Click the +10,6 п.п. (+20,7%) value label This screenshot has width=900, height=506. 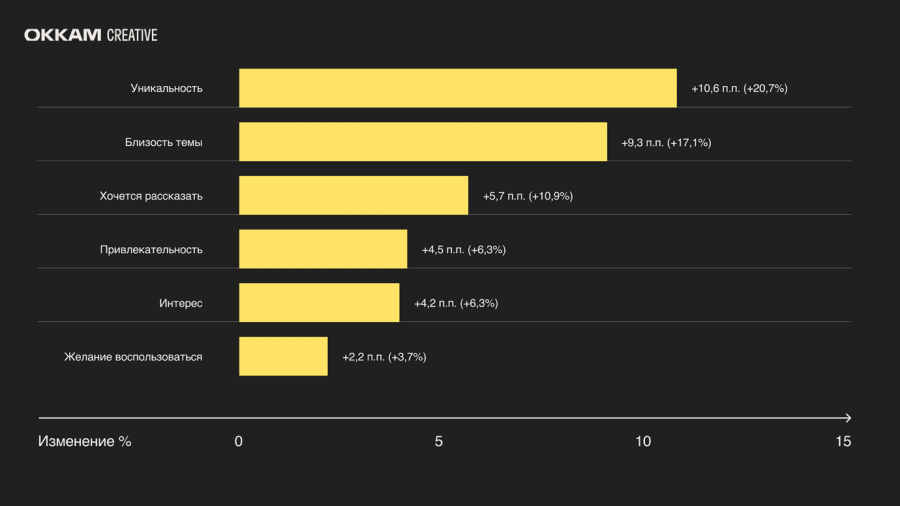[739, 88]
